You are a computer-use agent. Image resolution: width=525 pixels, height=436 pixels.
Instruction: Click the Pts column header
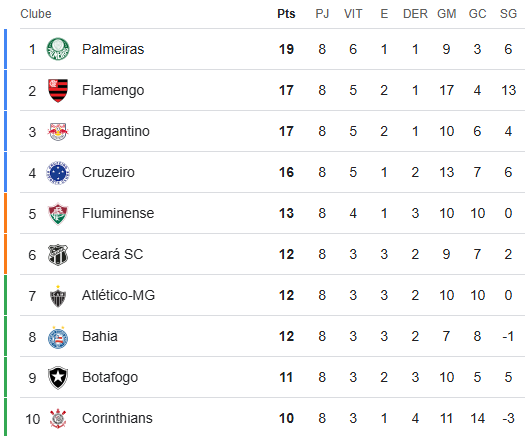point(286,14)
